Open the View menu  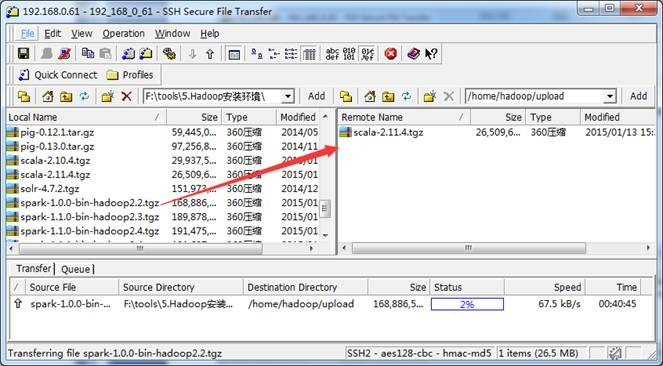click(81, 33)
